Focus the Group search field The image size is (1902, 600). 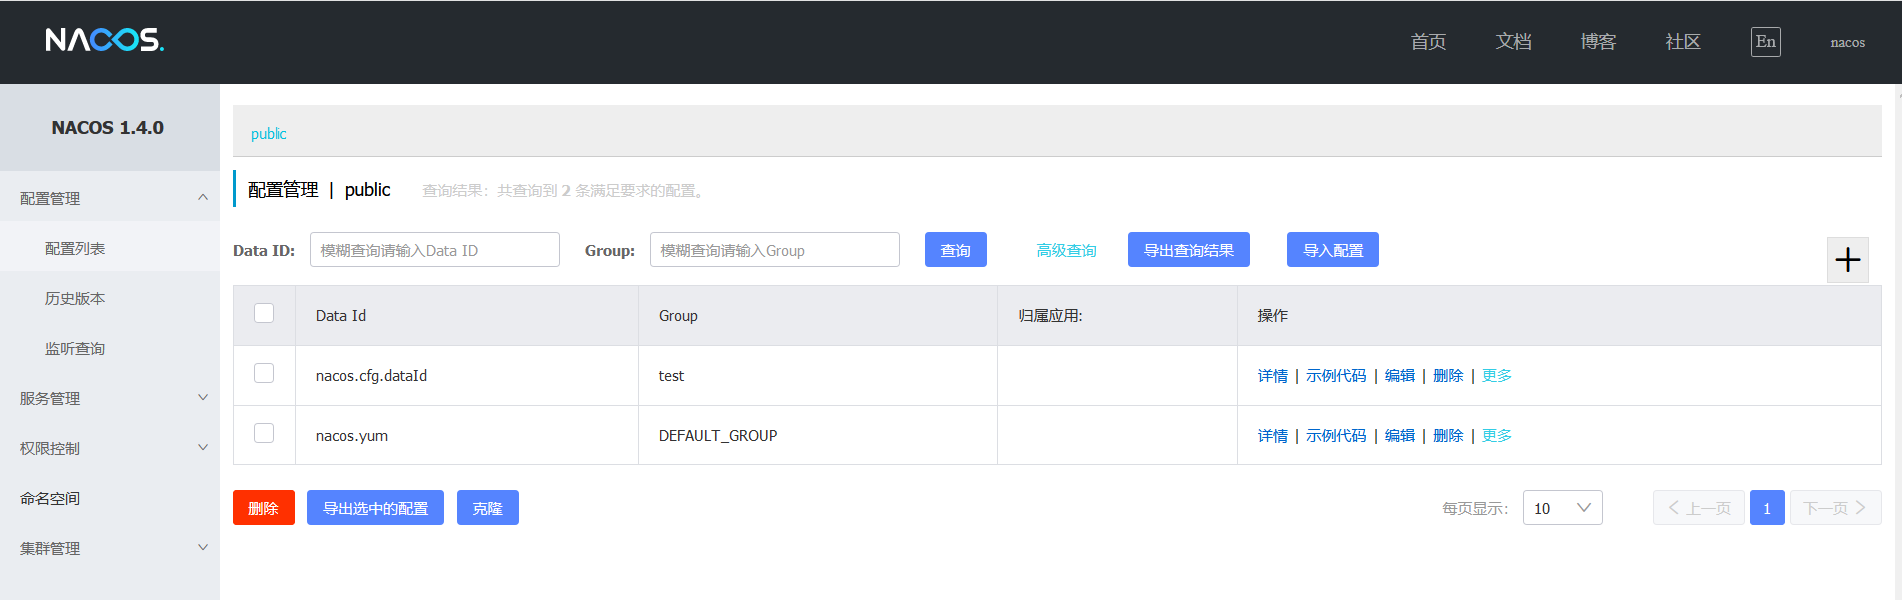pos(774,250)
